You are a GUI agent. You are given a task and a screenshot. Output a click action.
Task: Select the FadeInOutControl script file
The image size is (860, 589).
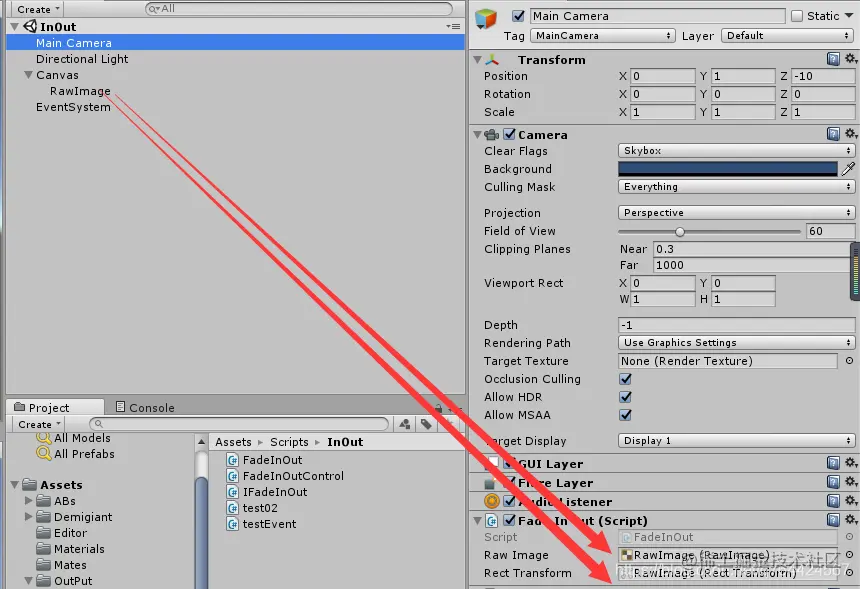[285, 476]
